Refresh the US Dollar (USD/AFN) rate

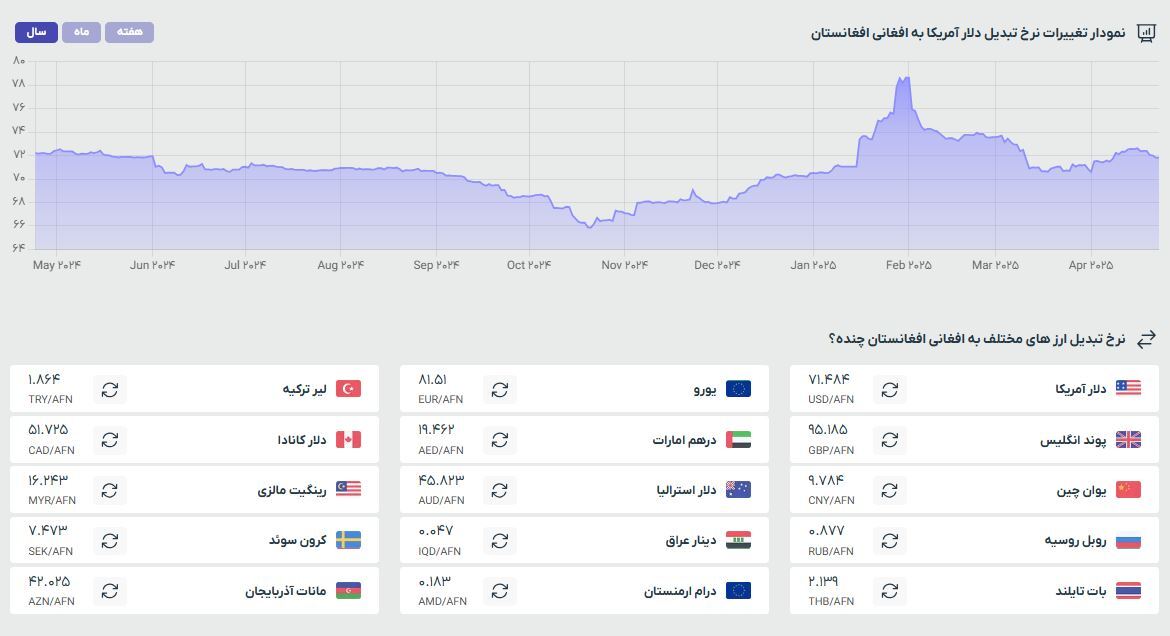[890, 389]
